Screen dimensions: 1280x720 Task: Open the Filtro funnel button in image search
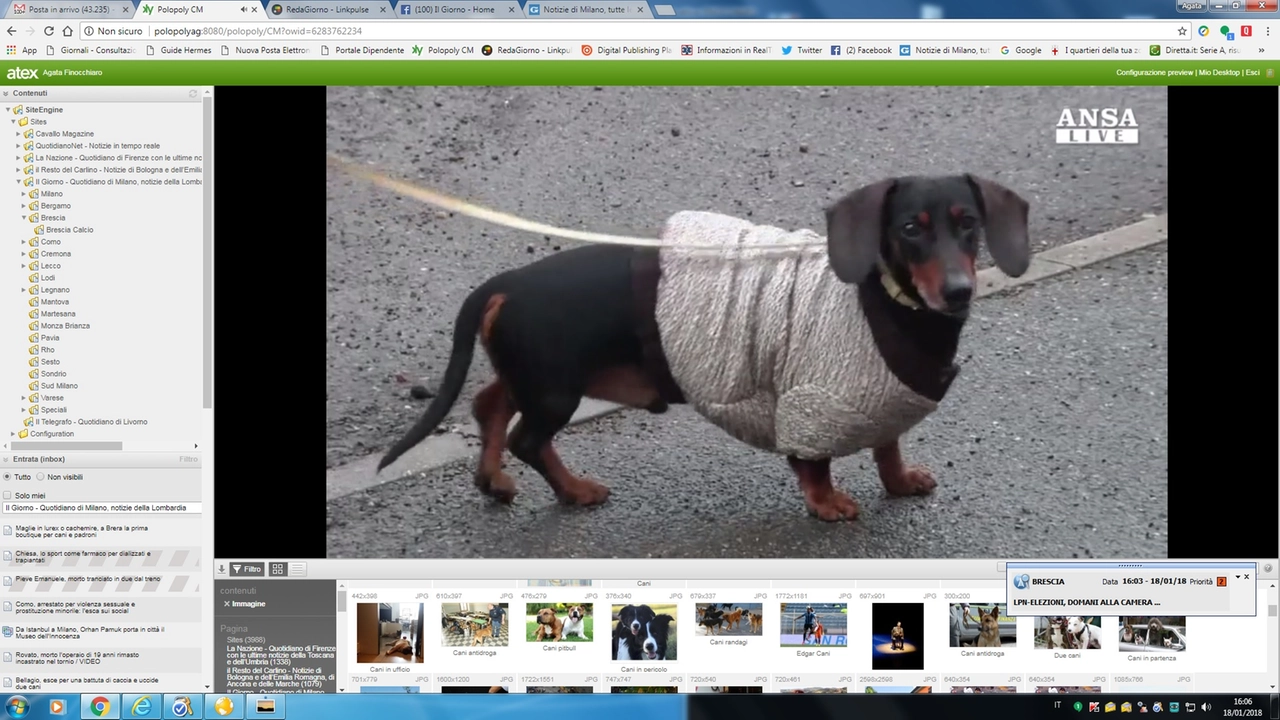coord(246,569)
